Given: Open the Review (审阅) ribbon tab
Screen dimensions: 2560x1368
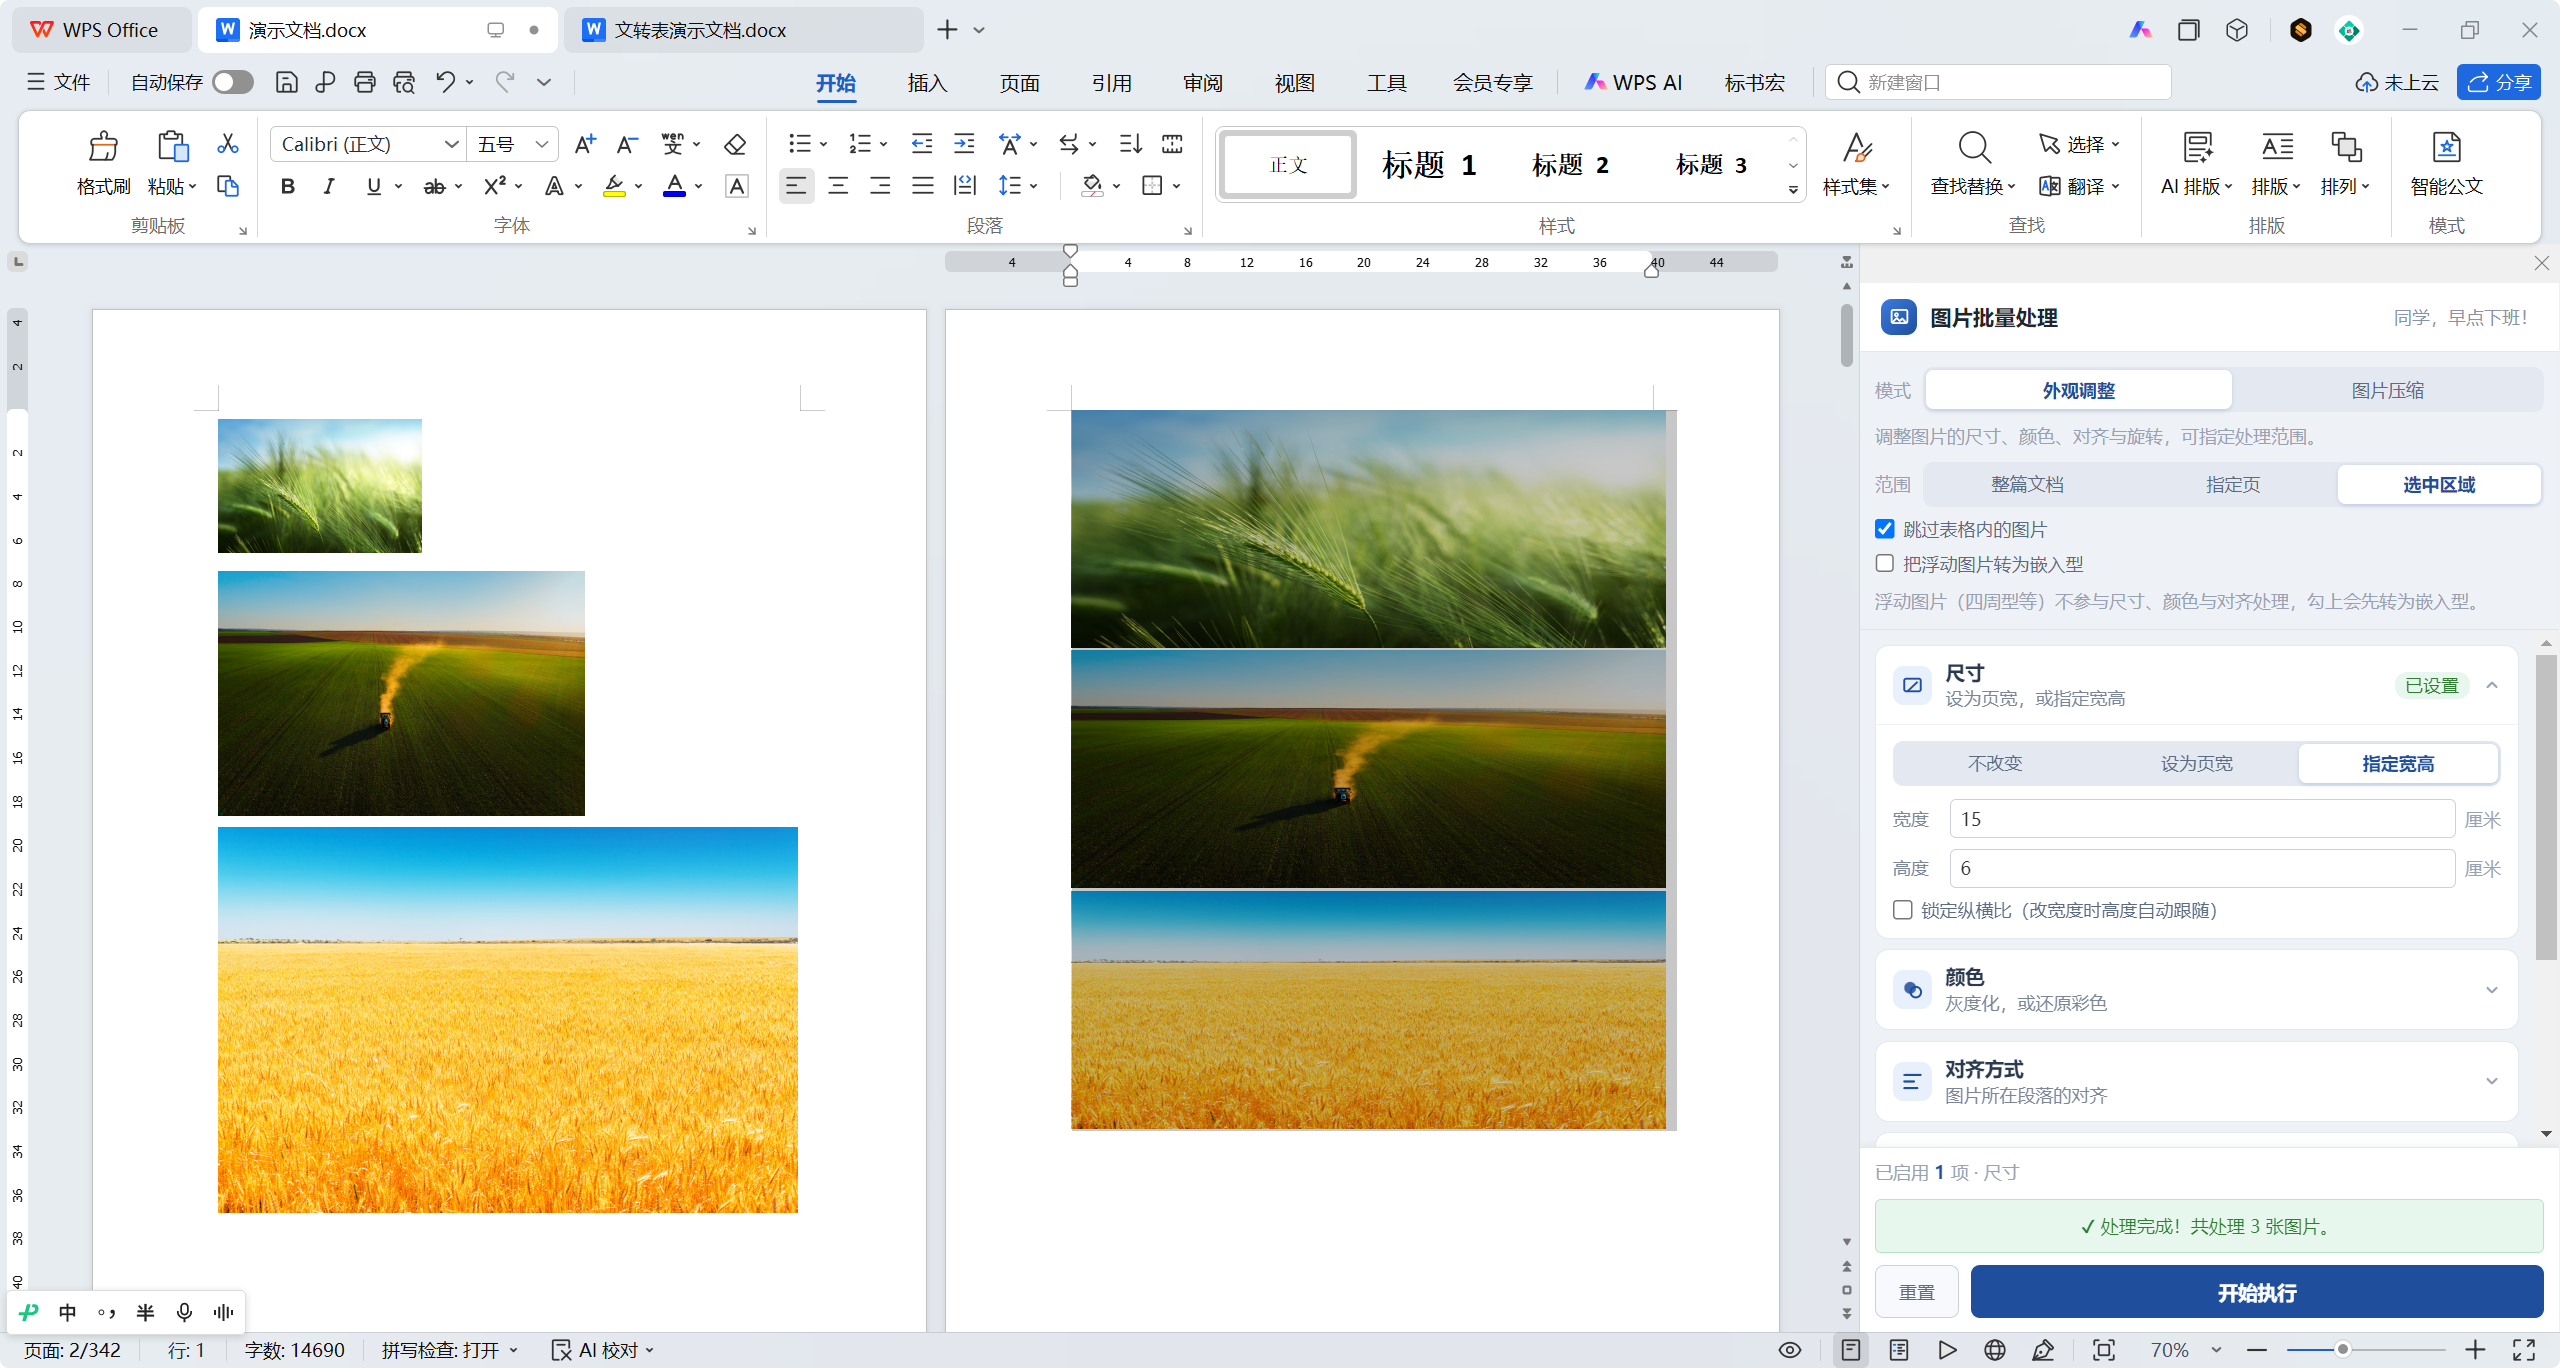Looking at the screenshot, I should (x=1203, y=83).
